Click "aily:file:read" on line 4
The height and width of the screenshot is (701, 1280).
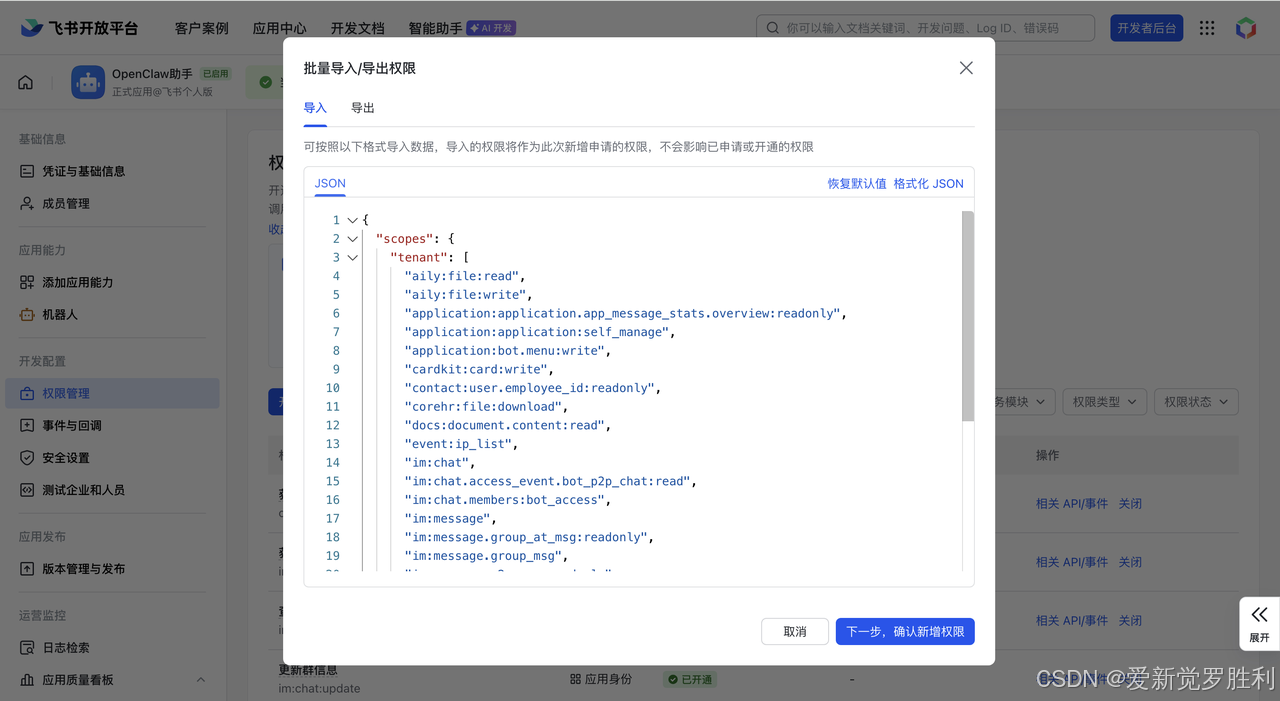click(461, 276)
